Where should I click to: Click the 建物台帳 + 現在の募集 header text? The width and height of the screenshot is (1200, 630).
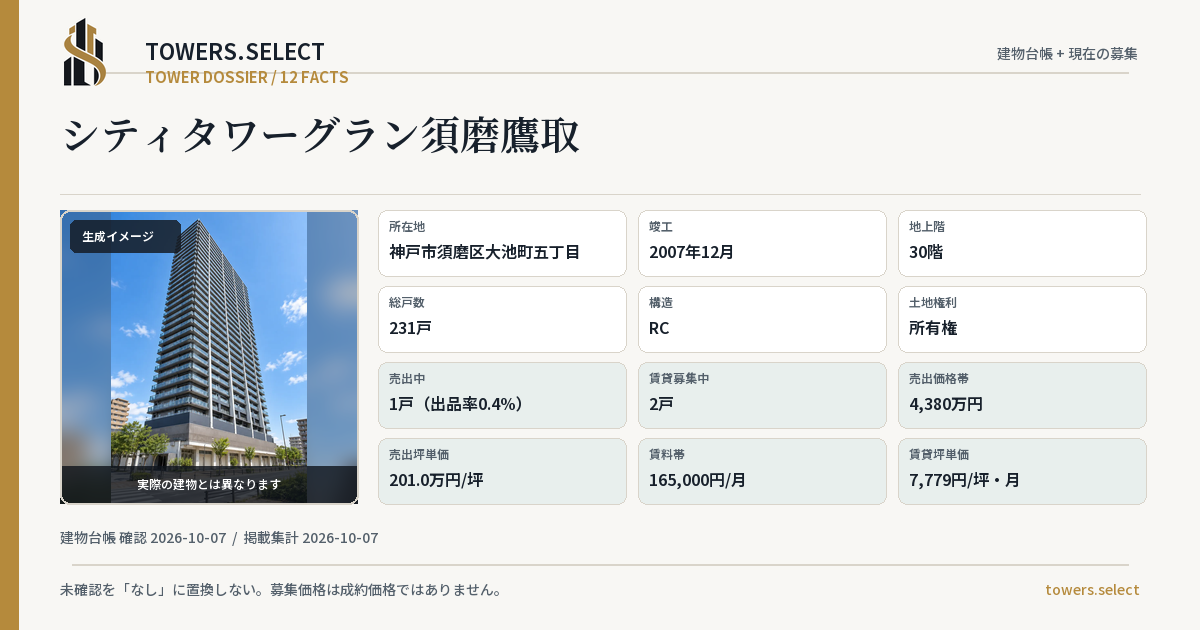[x=1067, y=54]
